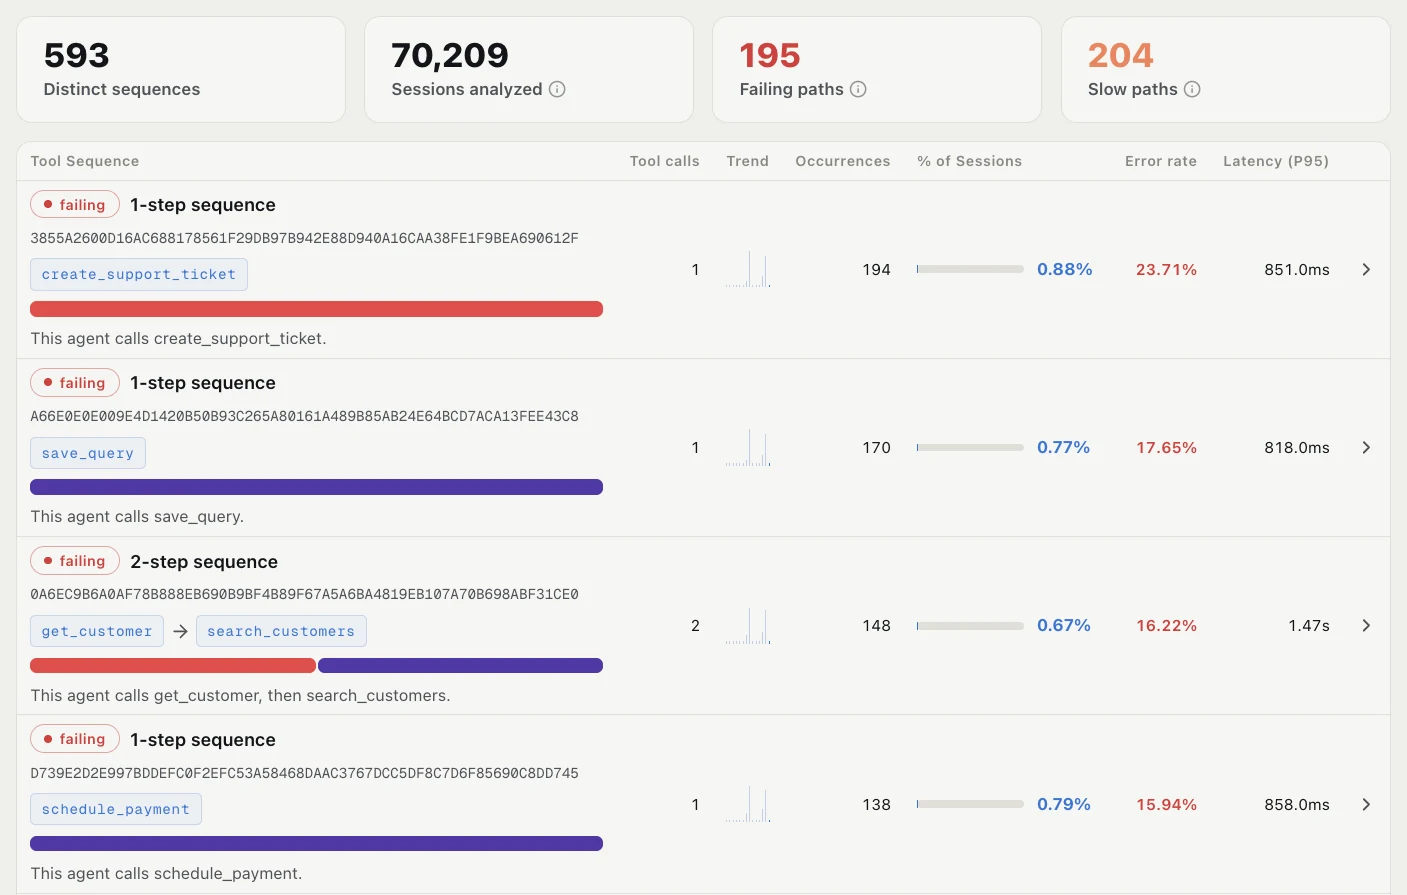Sort by Occurrences column header
1407x895 pixels.
(843, 161)
